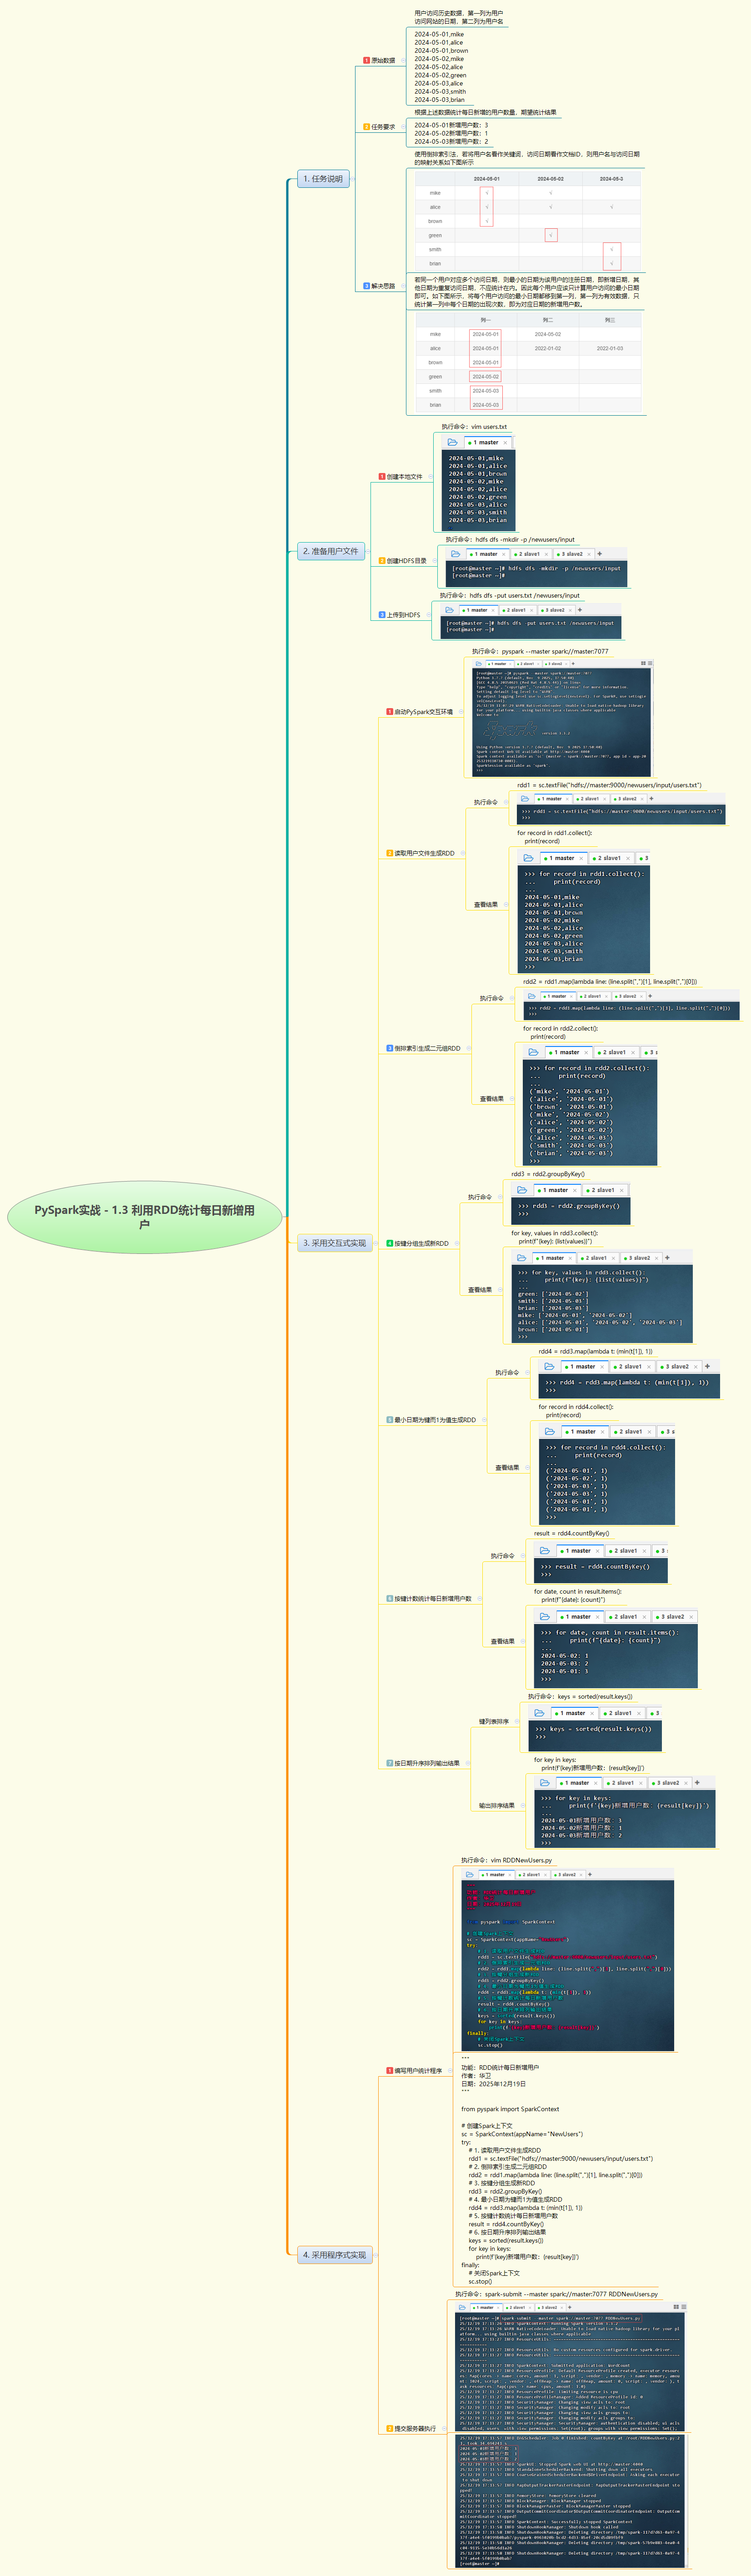The width and height of the screenshot is (751, 2576).
Task: Click text 执行命令：hdfs dfs -mkdir -p /newusers/input
Action: click(510, 540)
